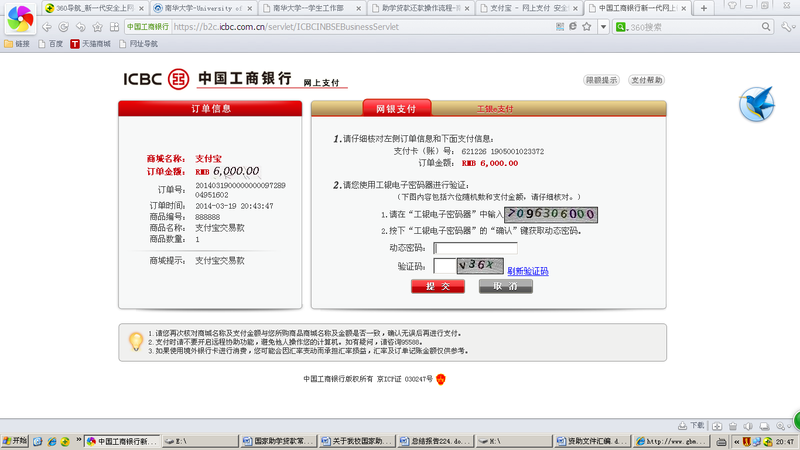Click the status bar window icon

pyautogui.click(x=764, y=426)
